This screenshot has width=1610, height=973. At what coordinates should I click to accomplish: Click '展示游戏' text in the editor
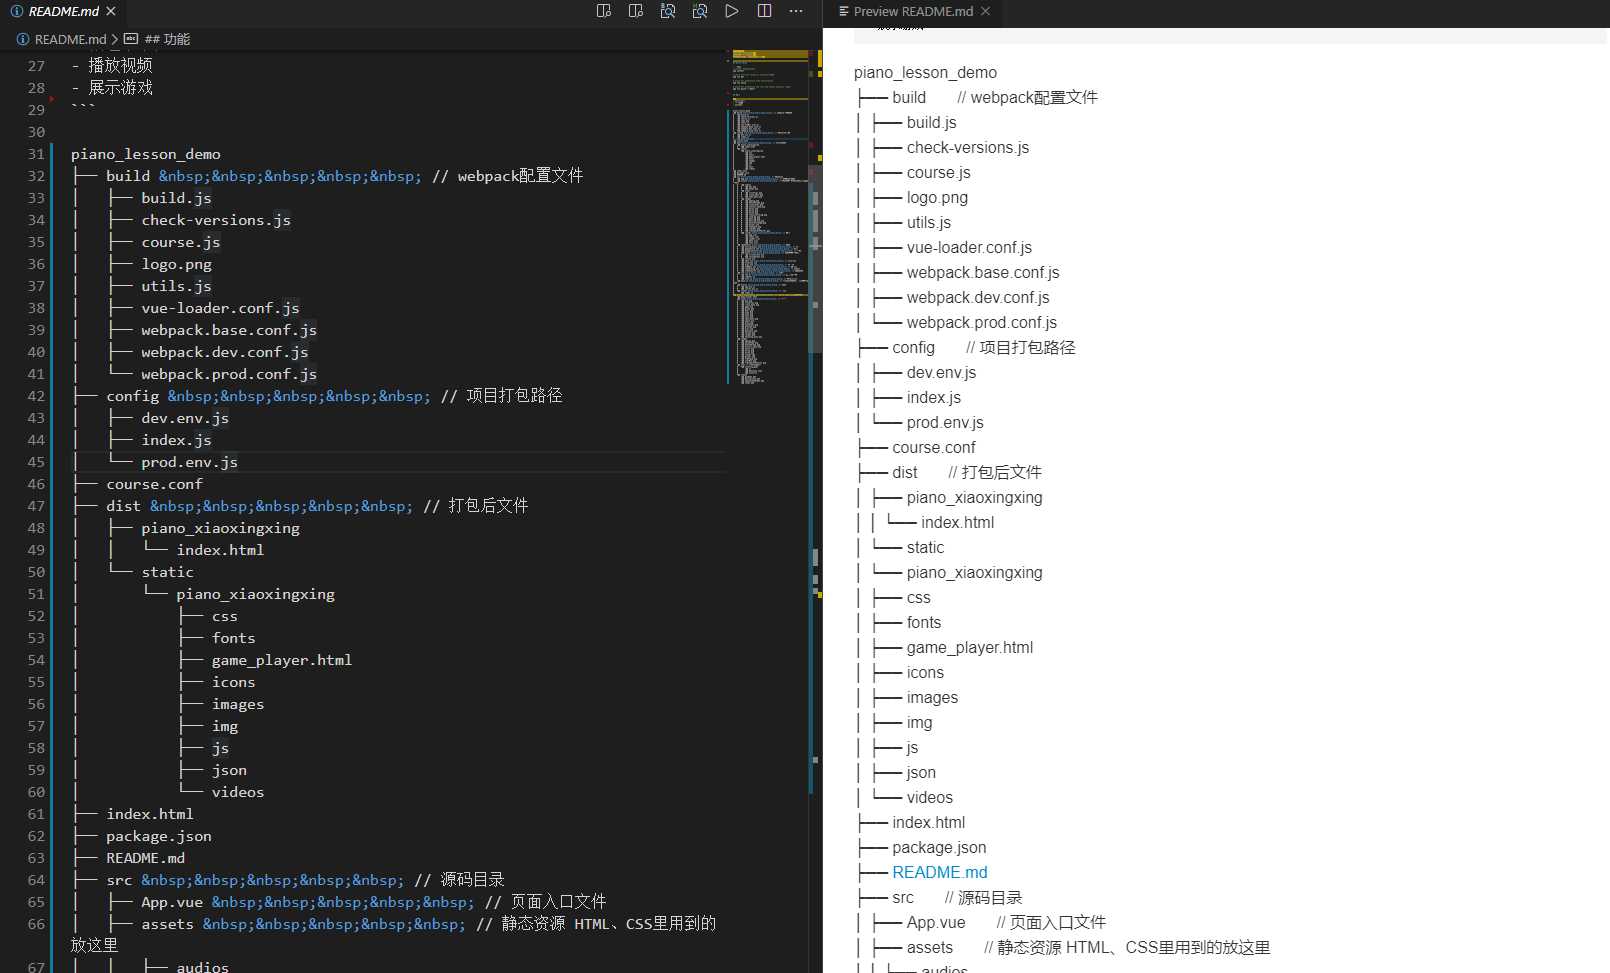(120, 87)
